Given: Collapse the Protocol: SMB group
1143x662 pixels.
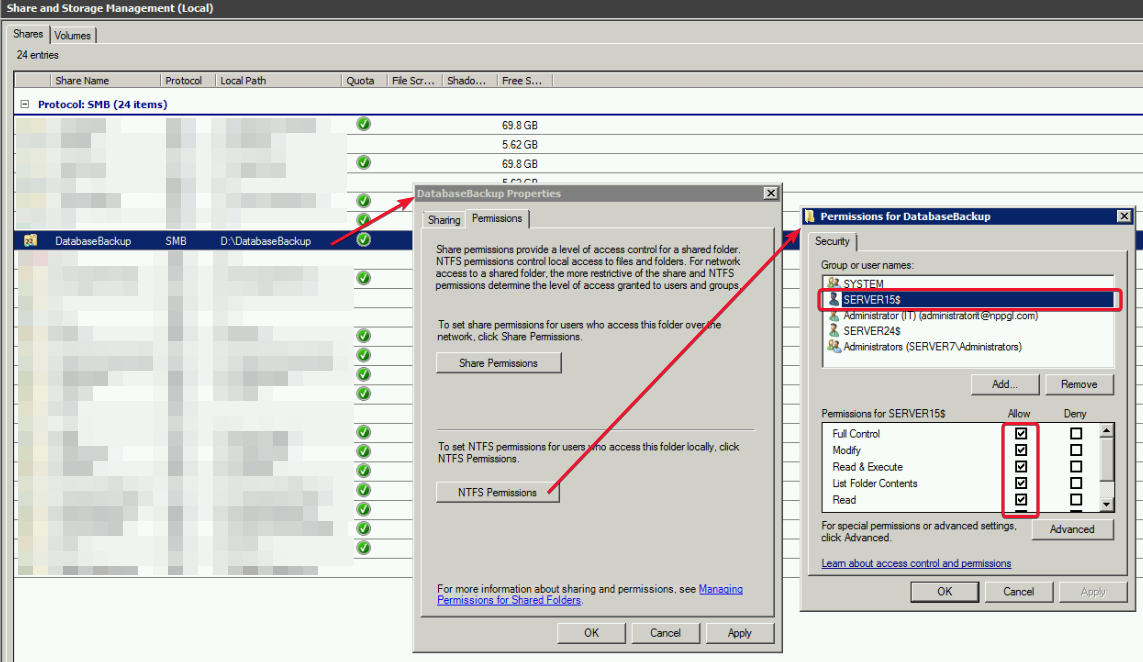Looking at the screenshot, I should point(25,104).
